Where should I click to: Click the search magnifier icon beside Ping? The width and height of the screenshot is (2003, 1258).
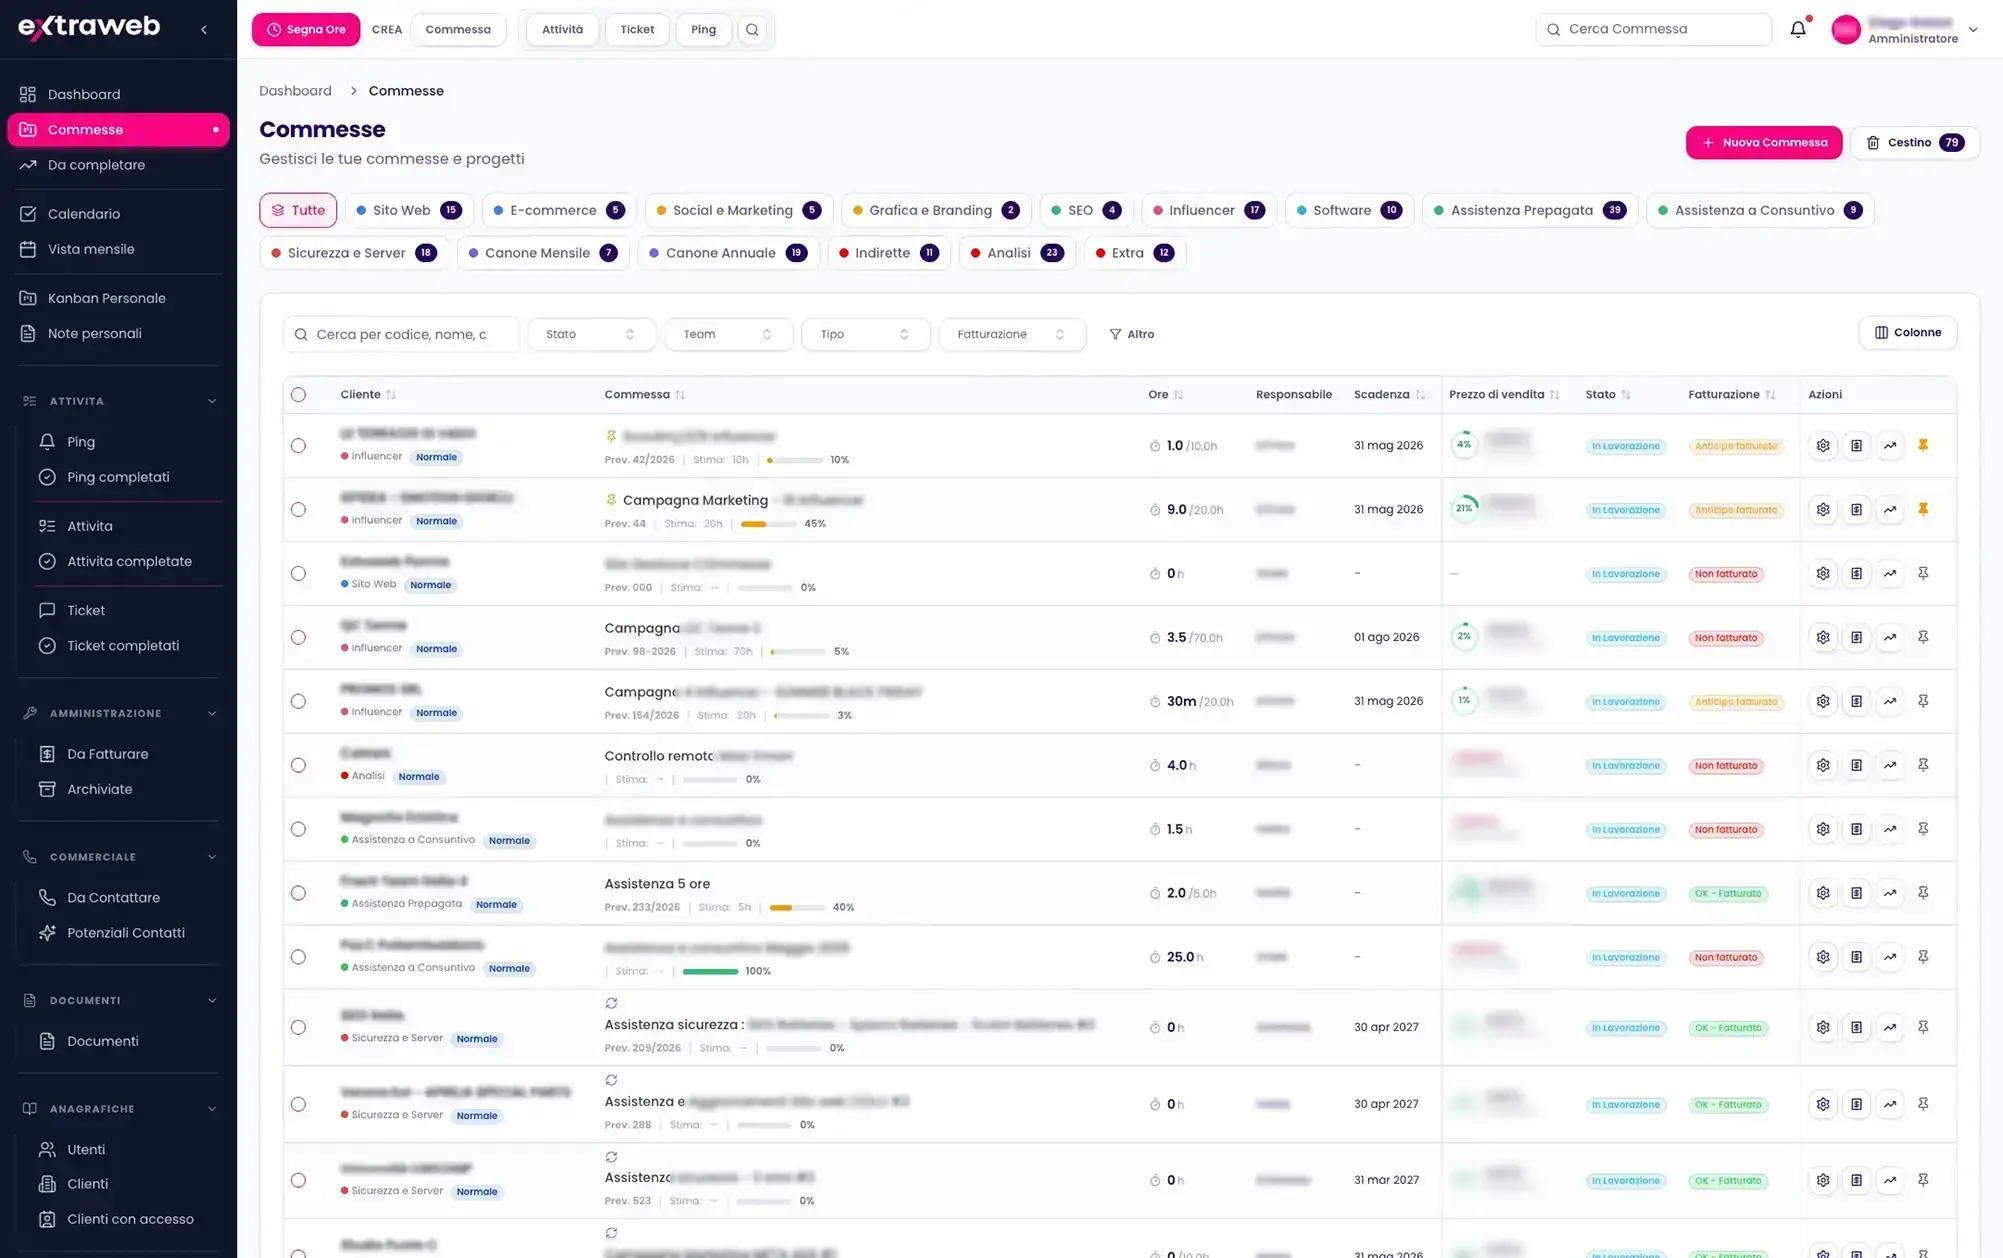click(752, 29)
